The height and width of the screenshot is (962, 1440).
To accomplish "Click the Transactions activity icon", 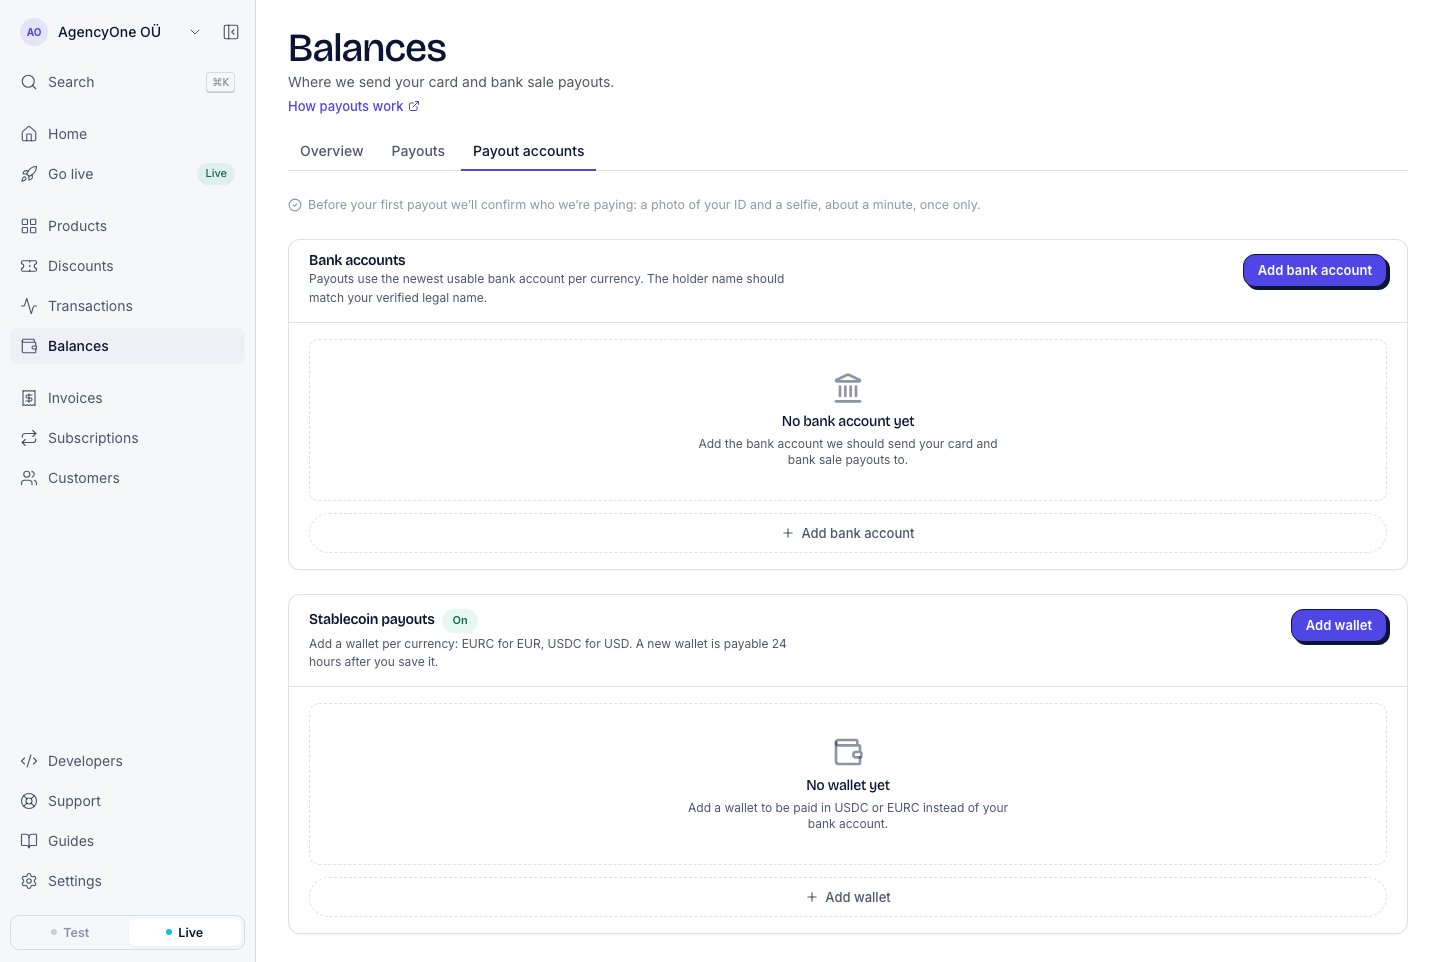I will (29, 306).
